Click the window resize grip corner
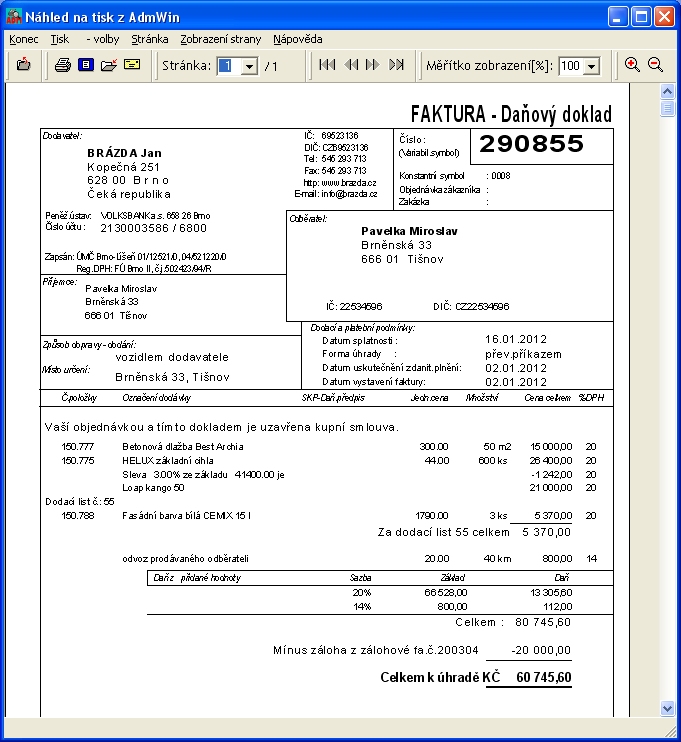The width and height of the screenshot is (681, 742). (670, 732)
